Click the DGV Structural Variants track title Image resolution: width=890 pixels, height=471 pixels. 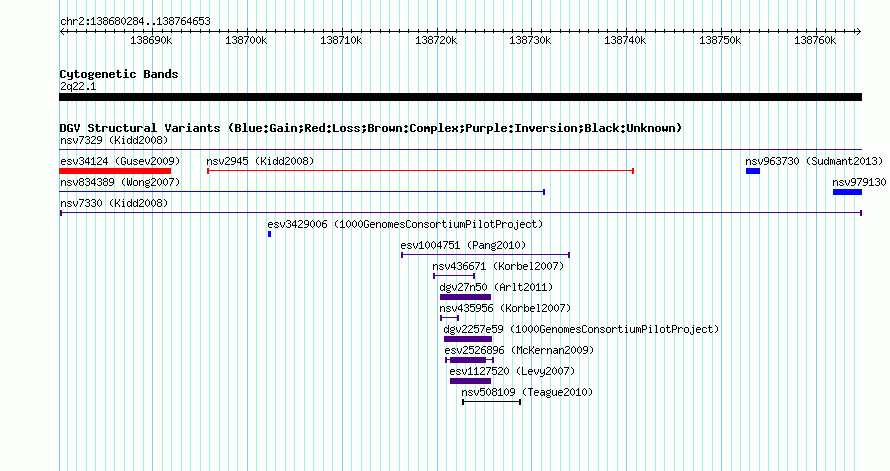click(x=371, y=128)
